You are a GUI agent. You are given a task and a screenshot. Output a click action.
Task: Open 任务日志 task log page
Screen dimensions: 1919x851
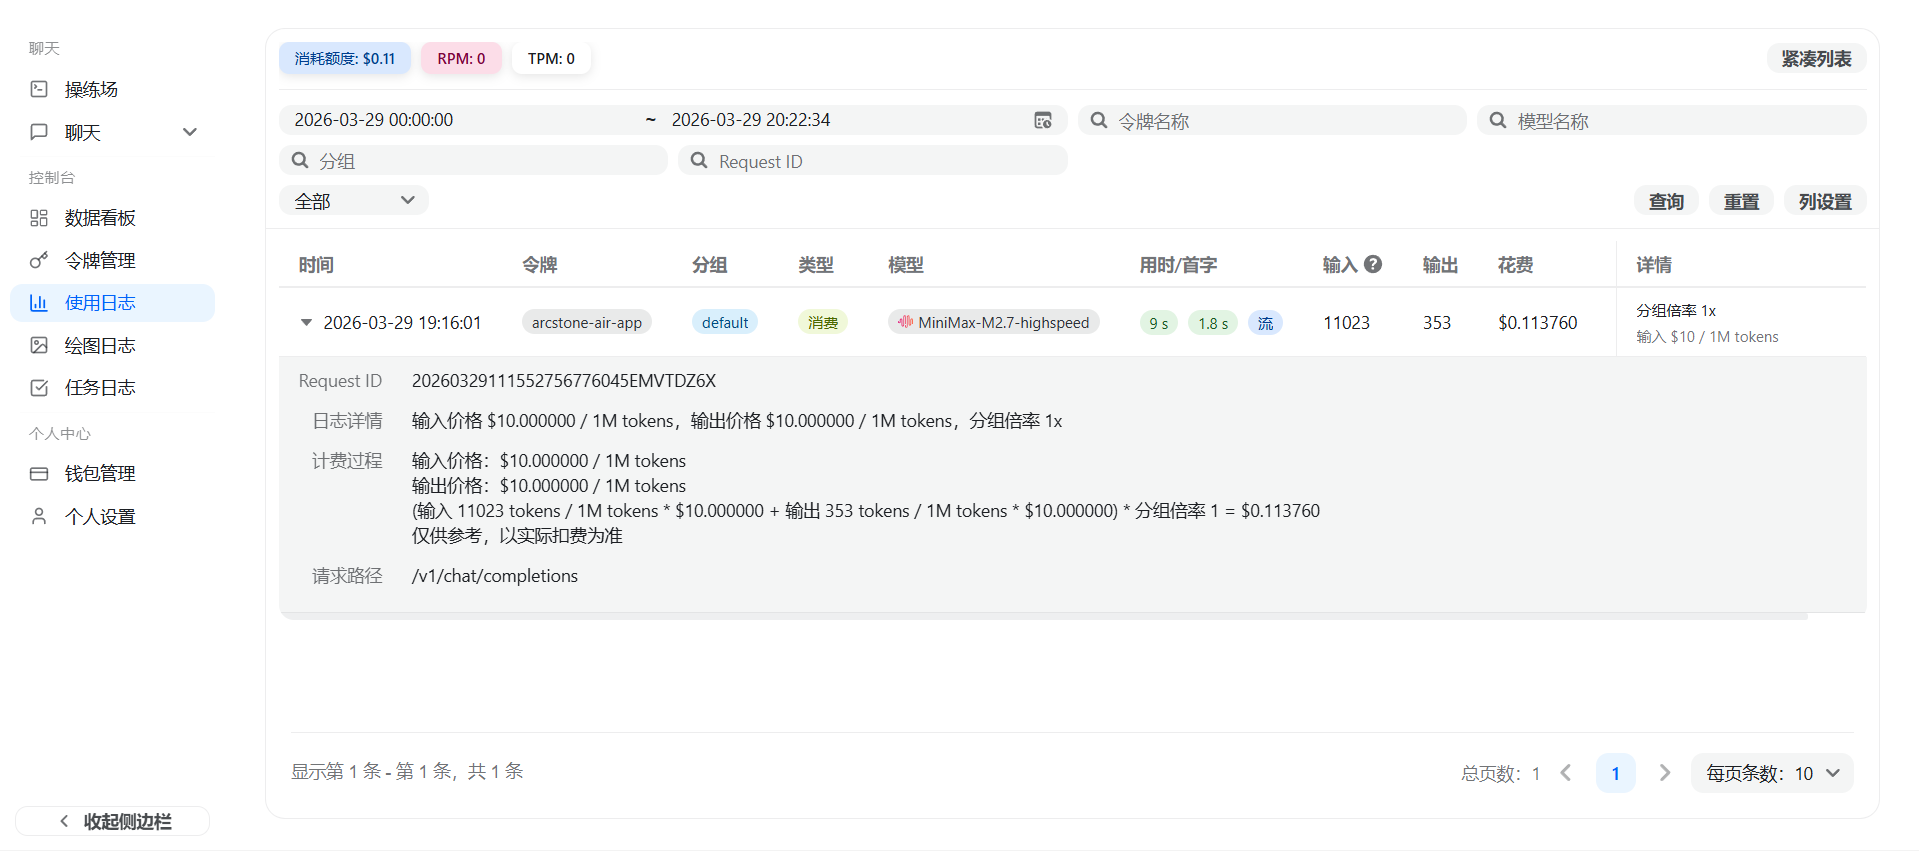coord(99,388)
